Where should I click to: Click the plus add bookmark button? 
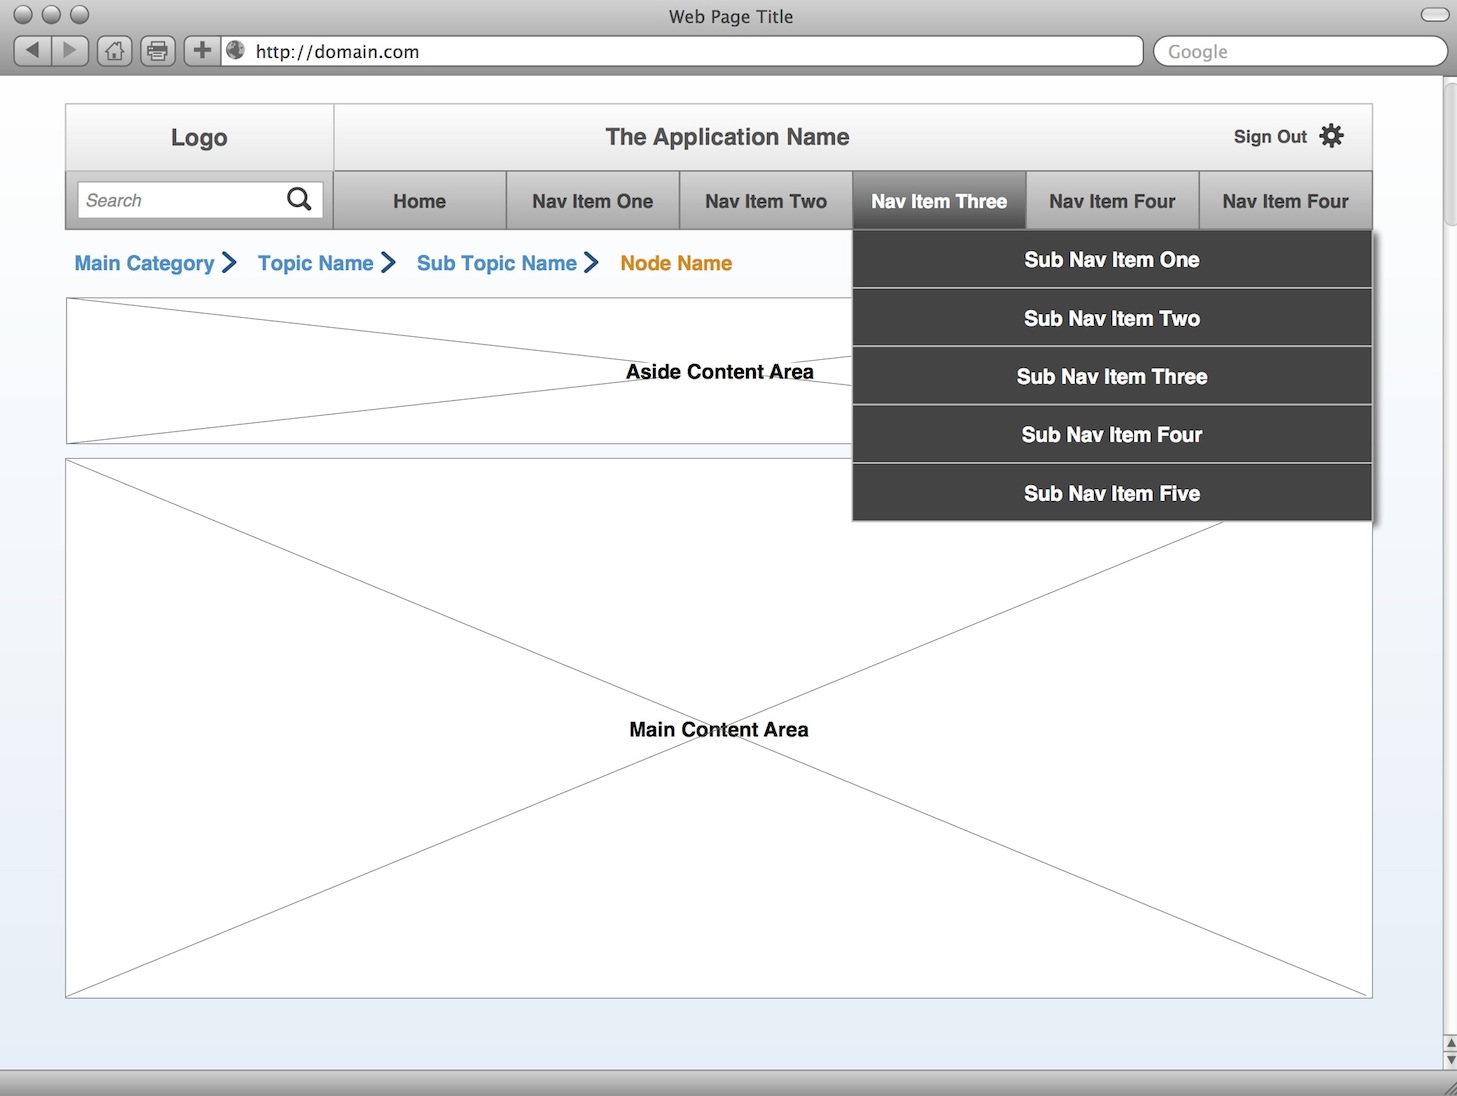pyautogui.click(x=201, y=50)
